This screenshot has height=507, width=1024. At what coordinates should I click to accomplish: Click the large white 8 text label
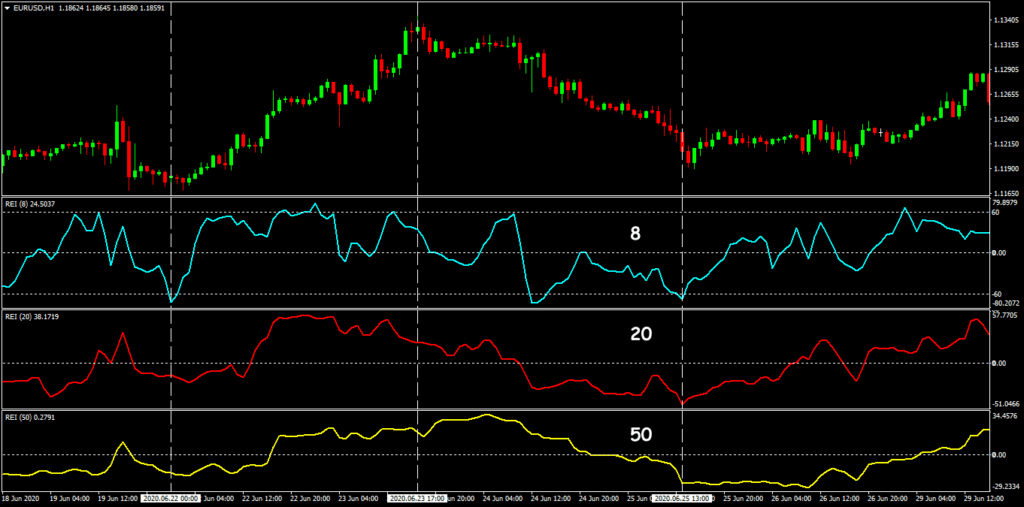pos(635,234)
